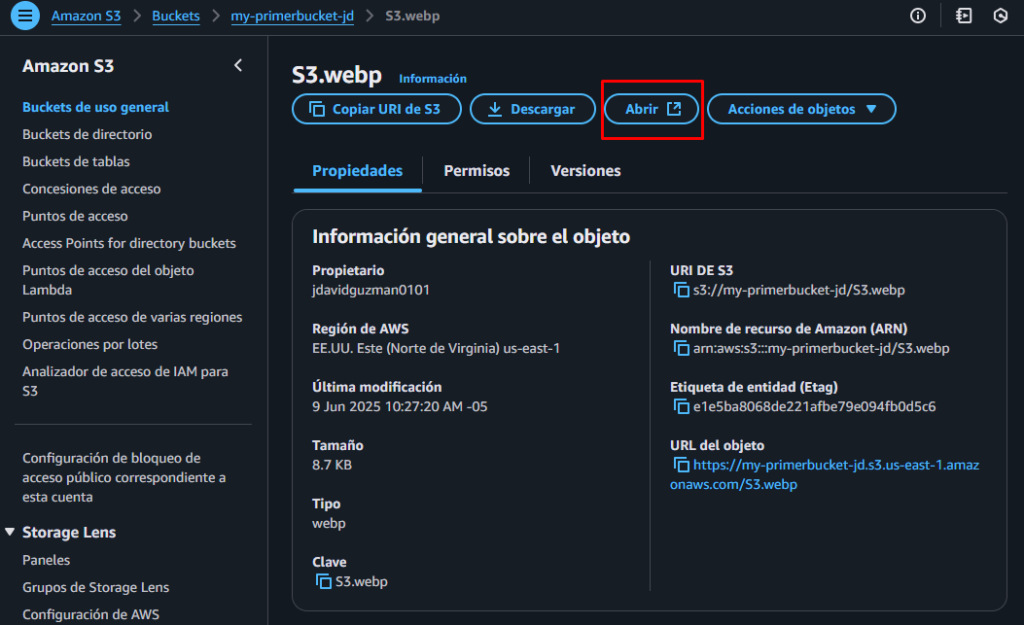This screenshot has width=1024, height=625.
Task: Click the Copiar URI de S3 button
Action: pos(377,109)
